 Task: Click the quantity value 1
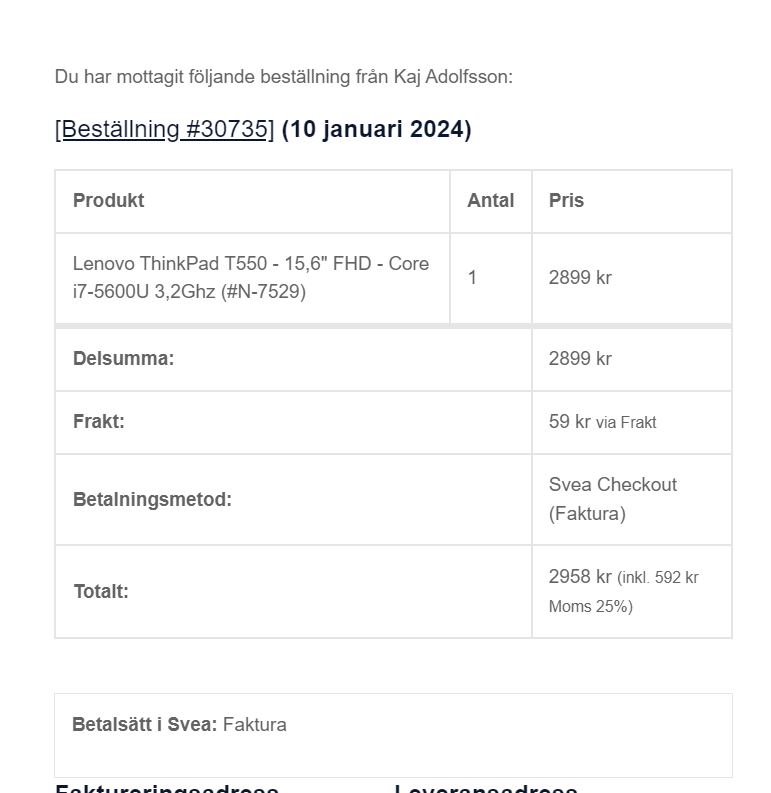[x=472, y=278]
